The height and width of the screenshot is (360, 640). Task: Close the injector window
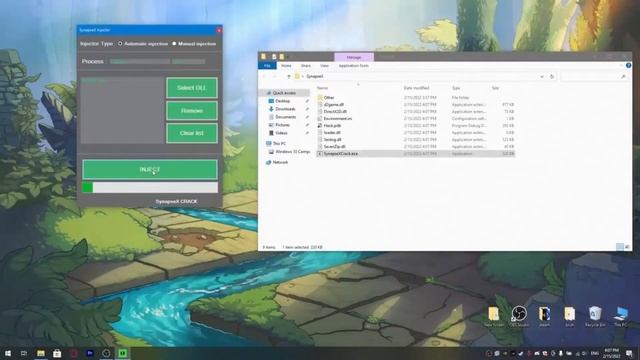click(219, 30)
